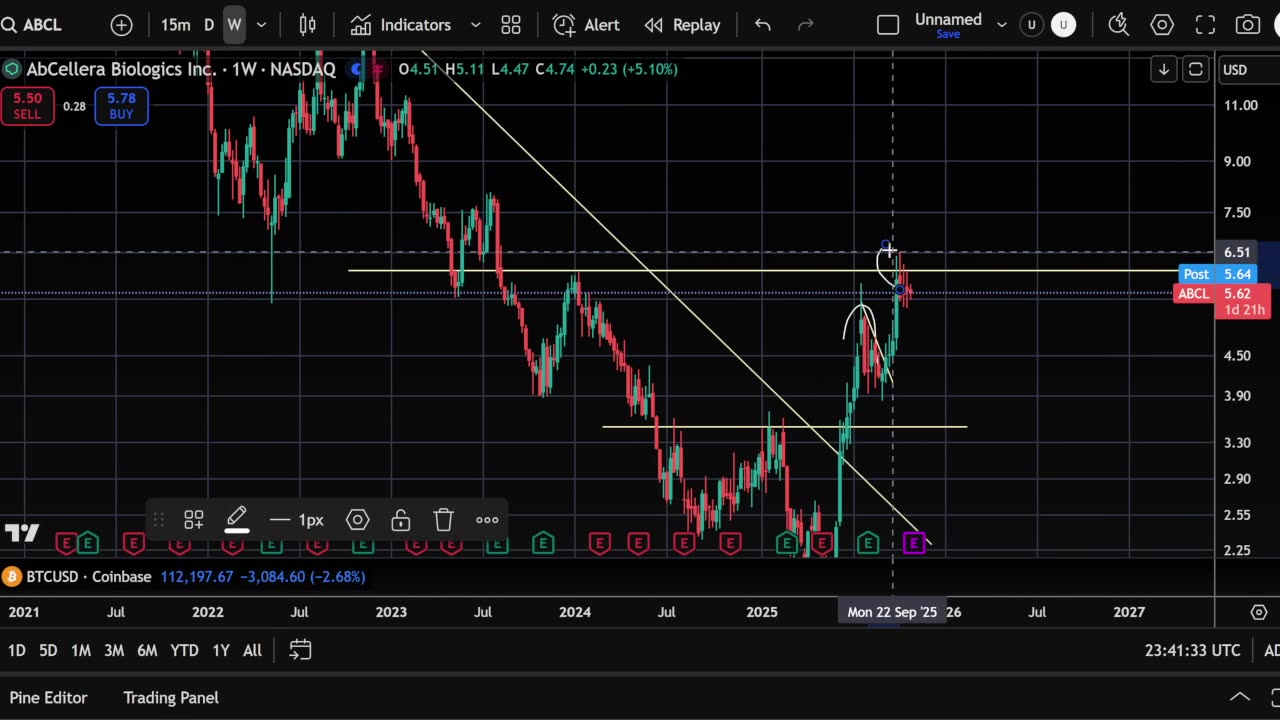
Task: Select the 5D date range
Action: (x=48, y=650)
